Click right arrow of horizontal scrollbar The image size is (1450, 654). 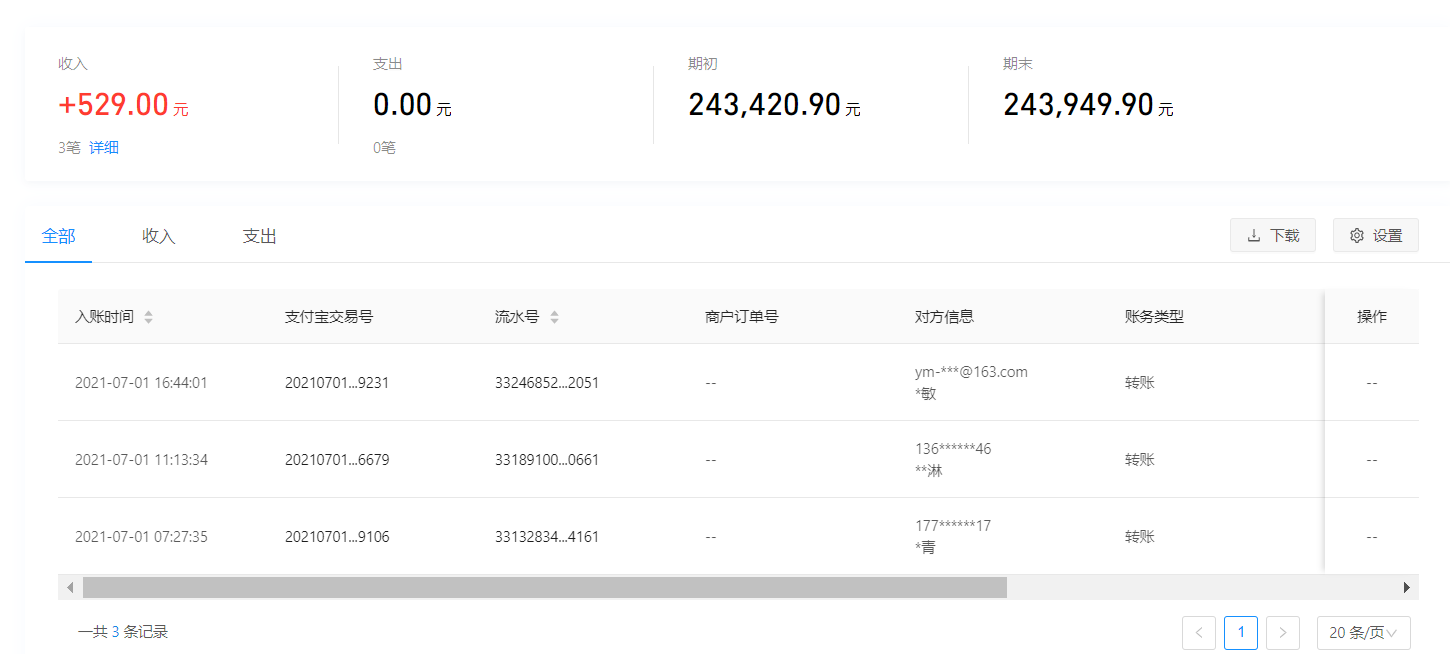click(1407, 587)
